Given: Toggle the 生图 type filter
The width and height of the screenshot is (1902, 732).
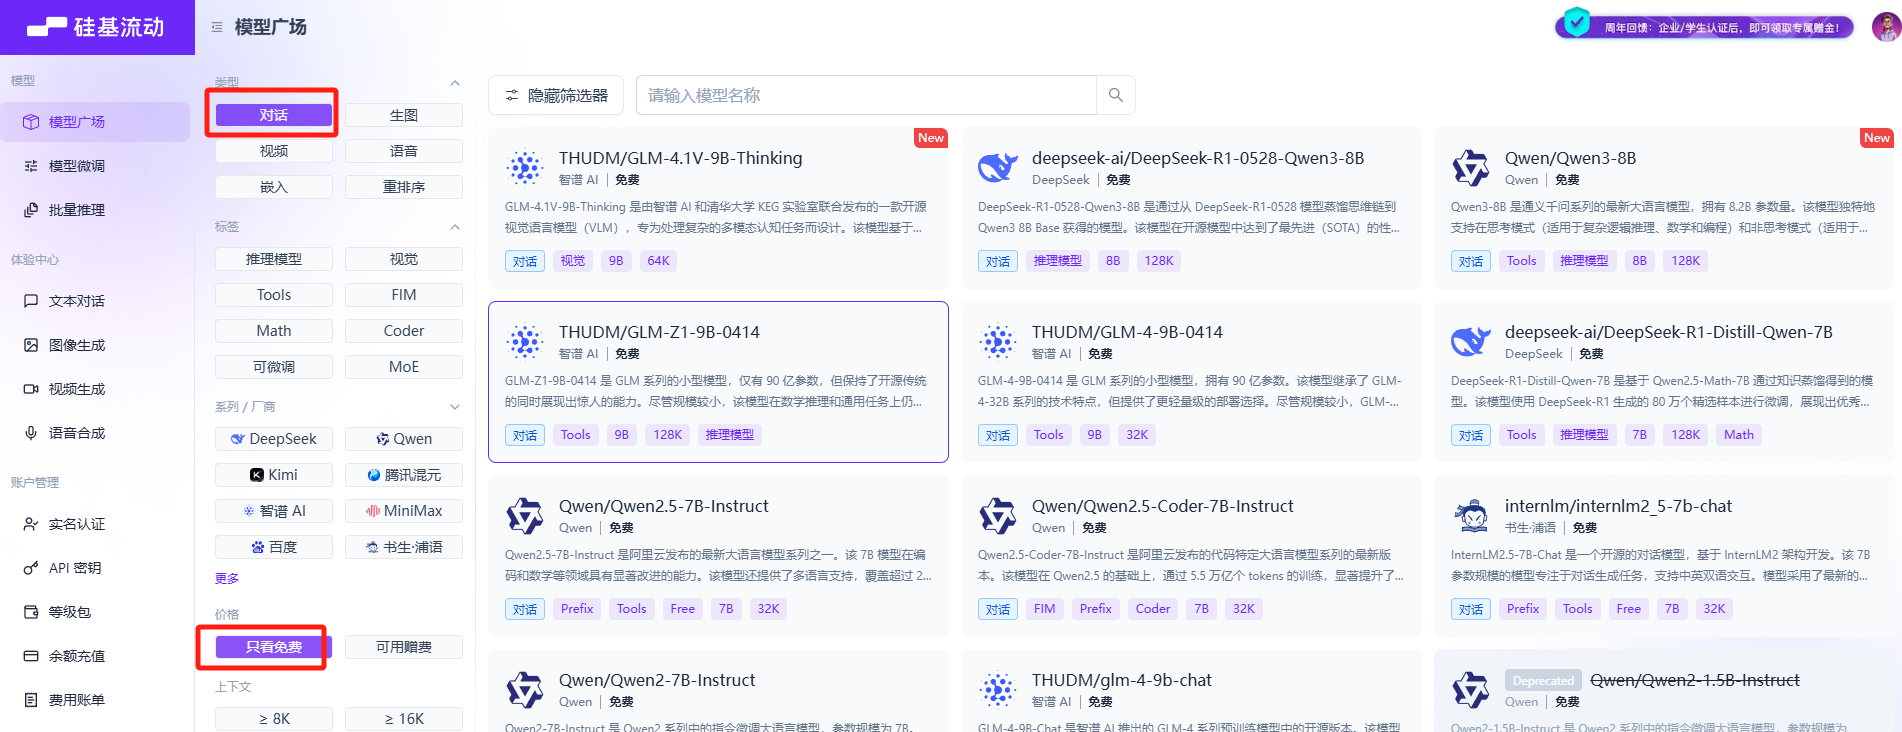Looking at the screenshot, I should click(x=404, y=115).
